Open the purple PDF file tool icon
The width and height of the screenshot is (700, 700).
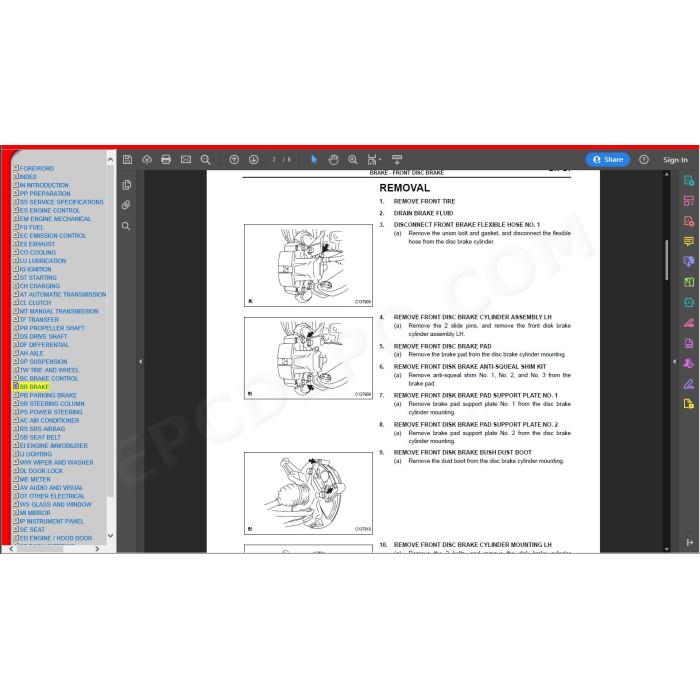click(688, 343)
